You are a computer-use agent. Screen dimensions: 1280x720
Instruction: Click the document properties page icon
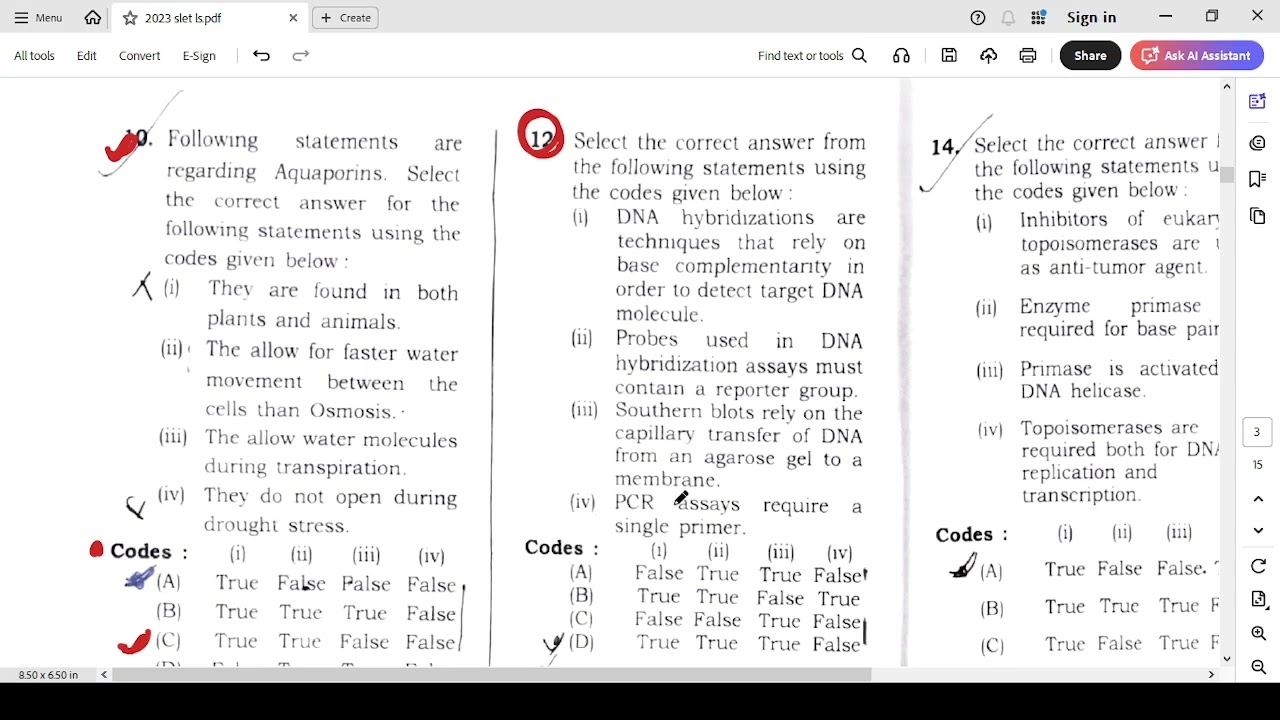pos(1258,599)
